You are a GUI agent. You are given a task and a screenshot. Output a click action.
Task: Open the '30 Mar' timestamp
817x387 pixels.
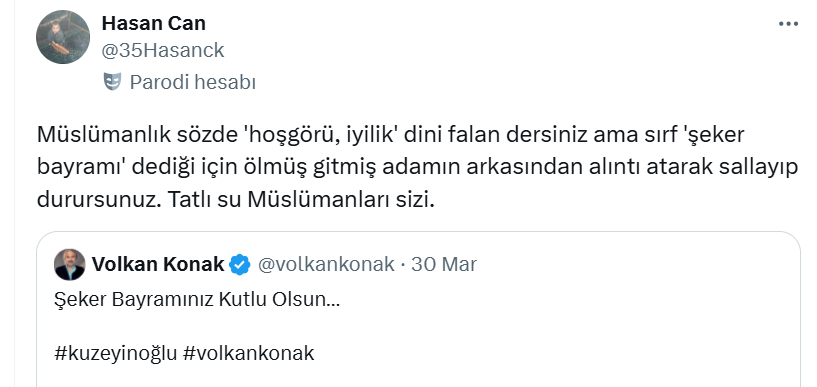click(x=443, y=264)
